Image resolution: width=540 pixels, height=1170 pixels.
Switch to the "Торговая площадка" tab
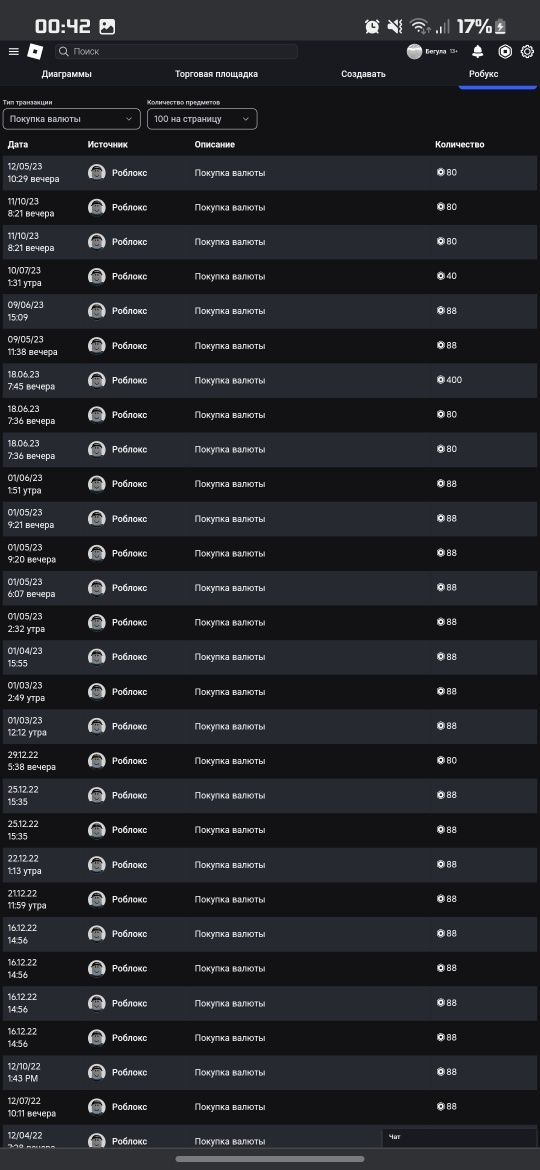point(216,74)
